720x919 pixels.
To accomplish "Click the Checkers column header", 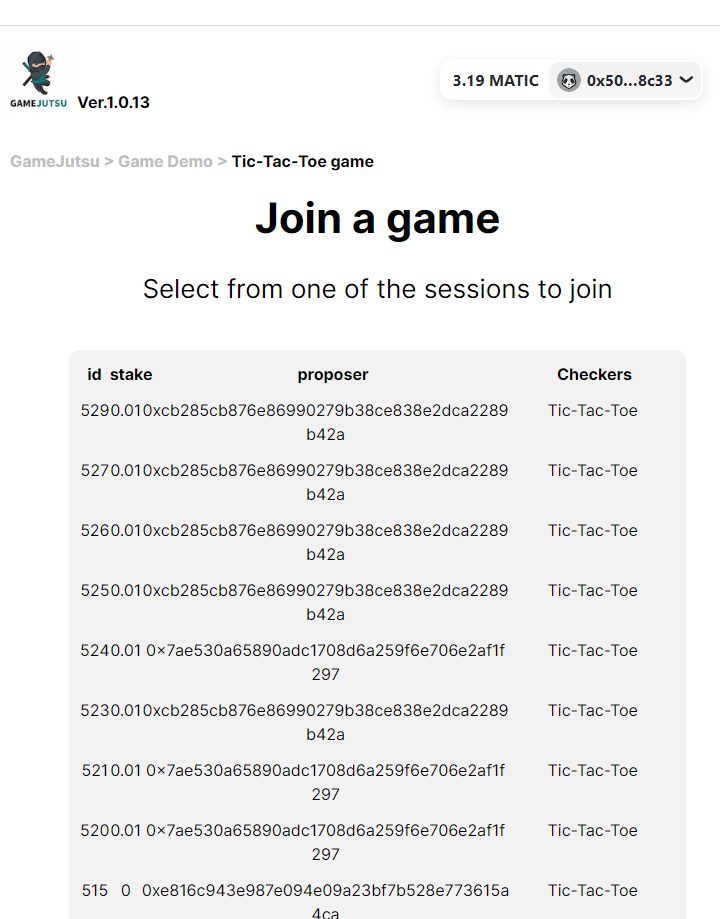I will coord(594,374).
